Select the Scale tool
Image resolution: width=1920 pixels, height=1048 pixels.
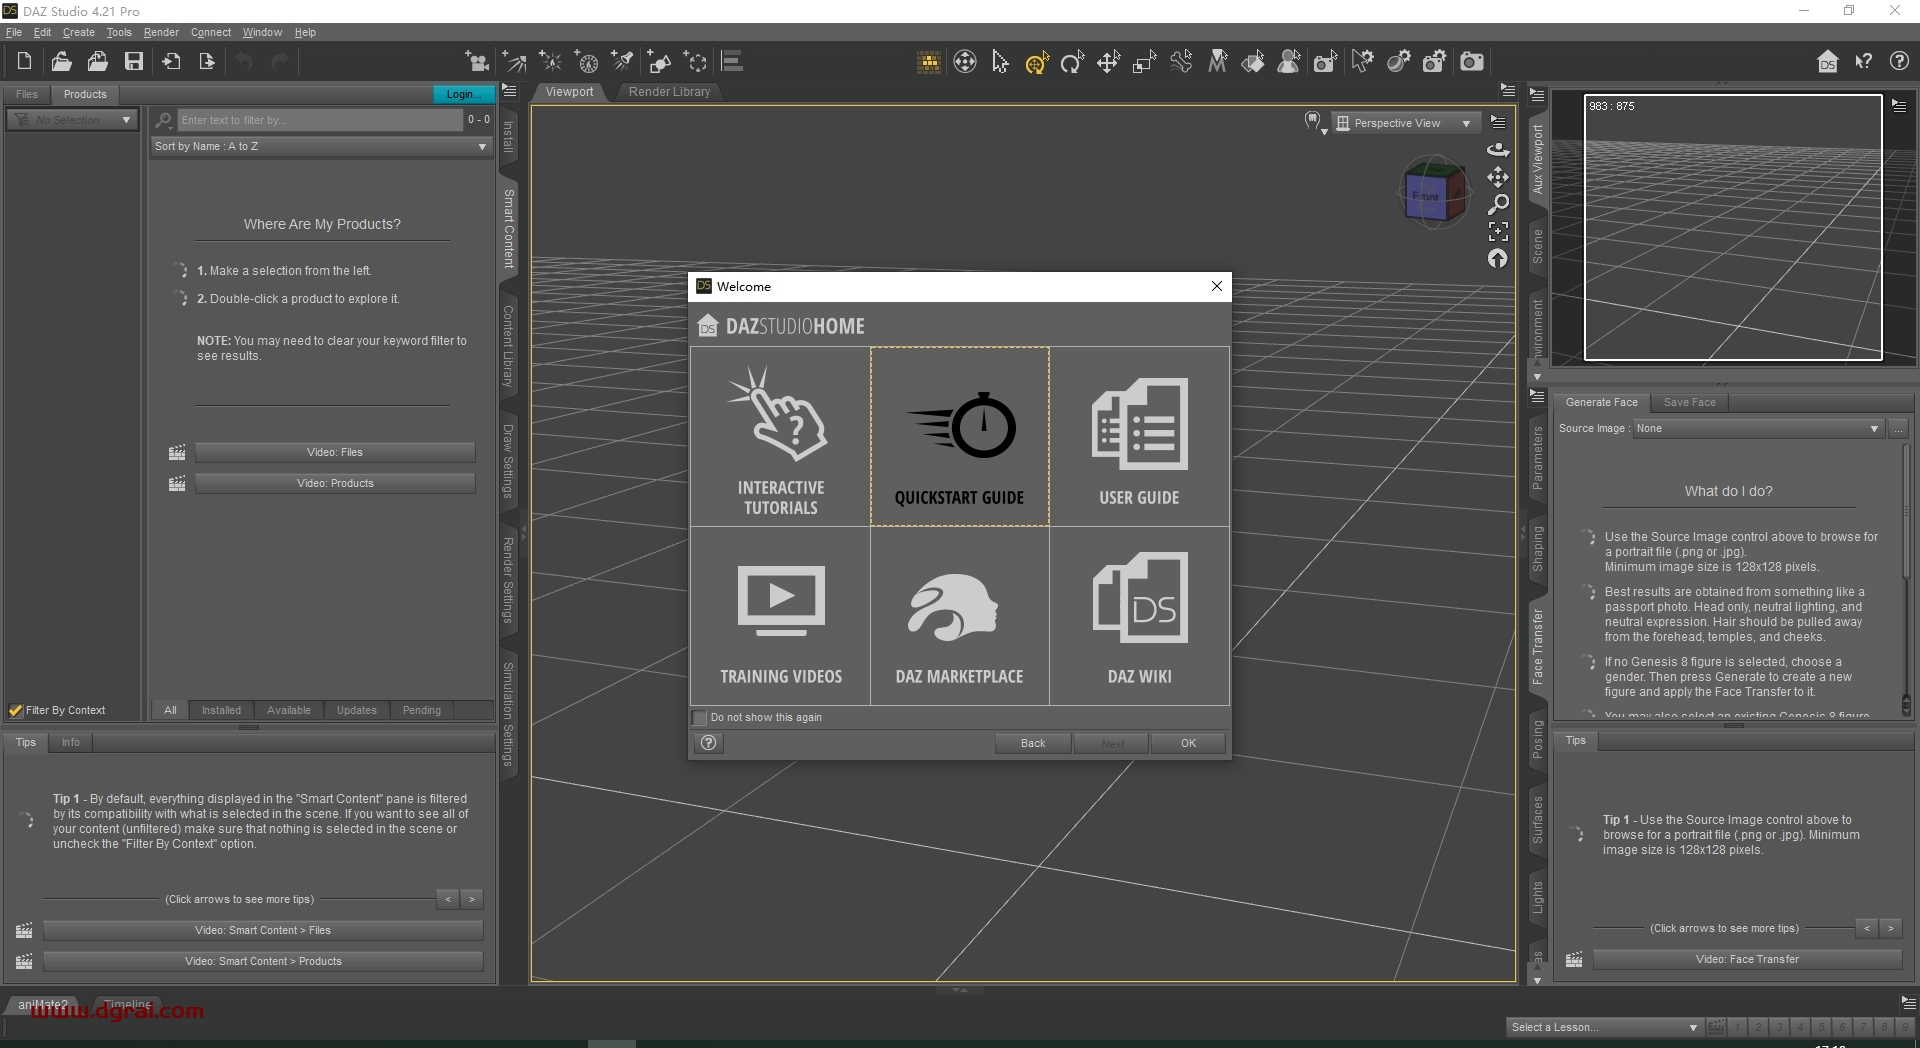tap(1144, 62)
